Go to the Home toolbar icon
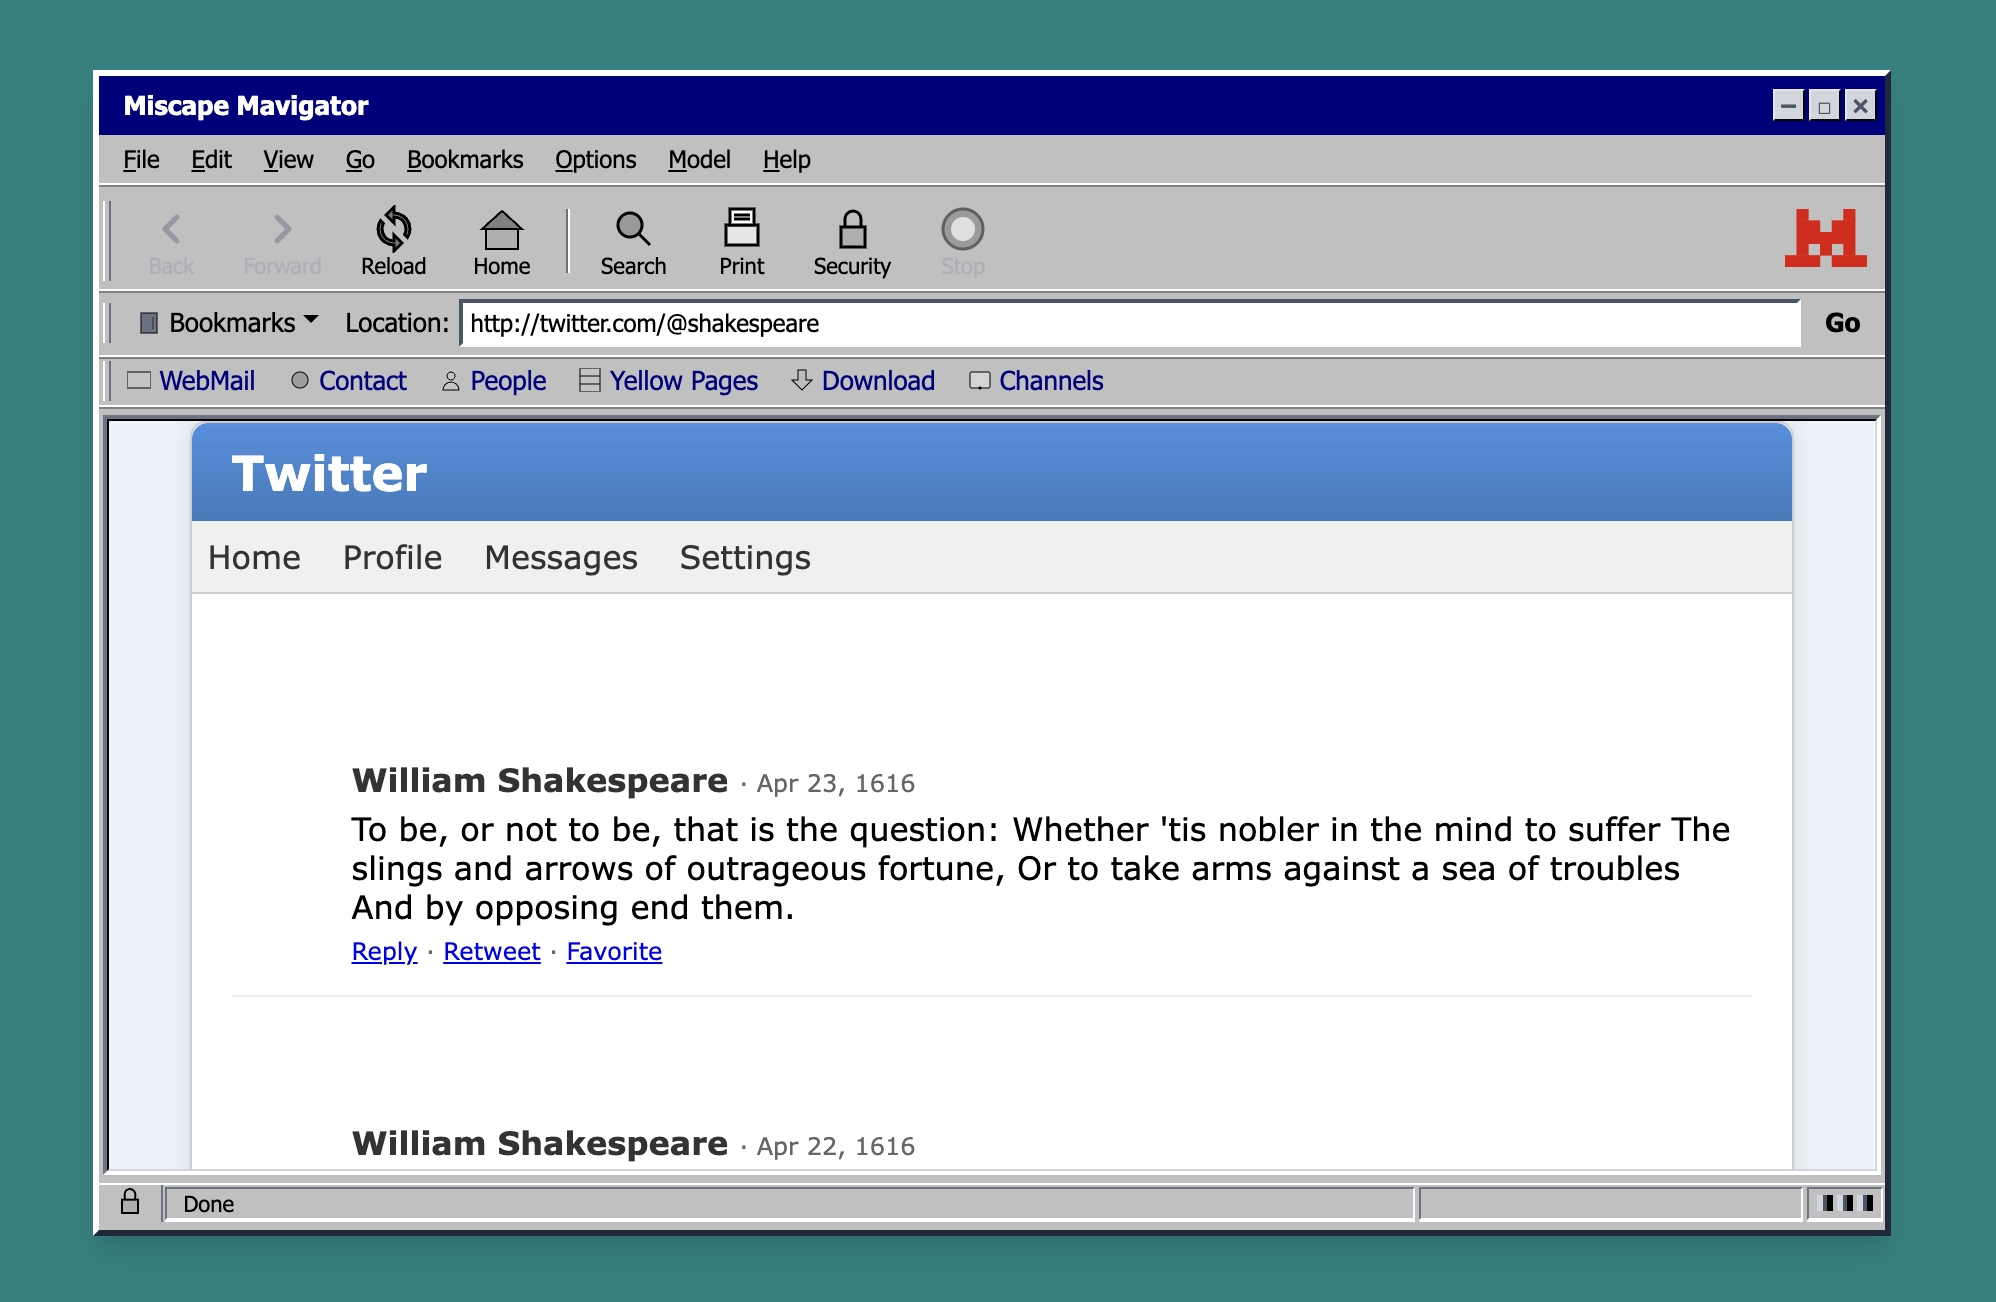1996x1302 pixels. 501,230
